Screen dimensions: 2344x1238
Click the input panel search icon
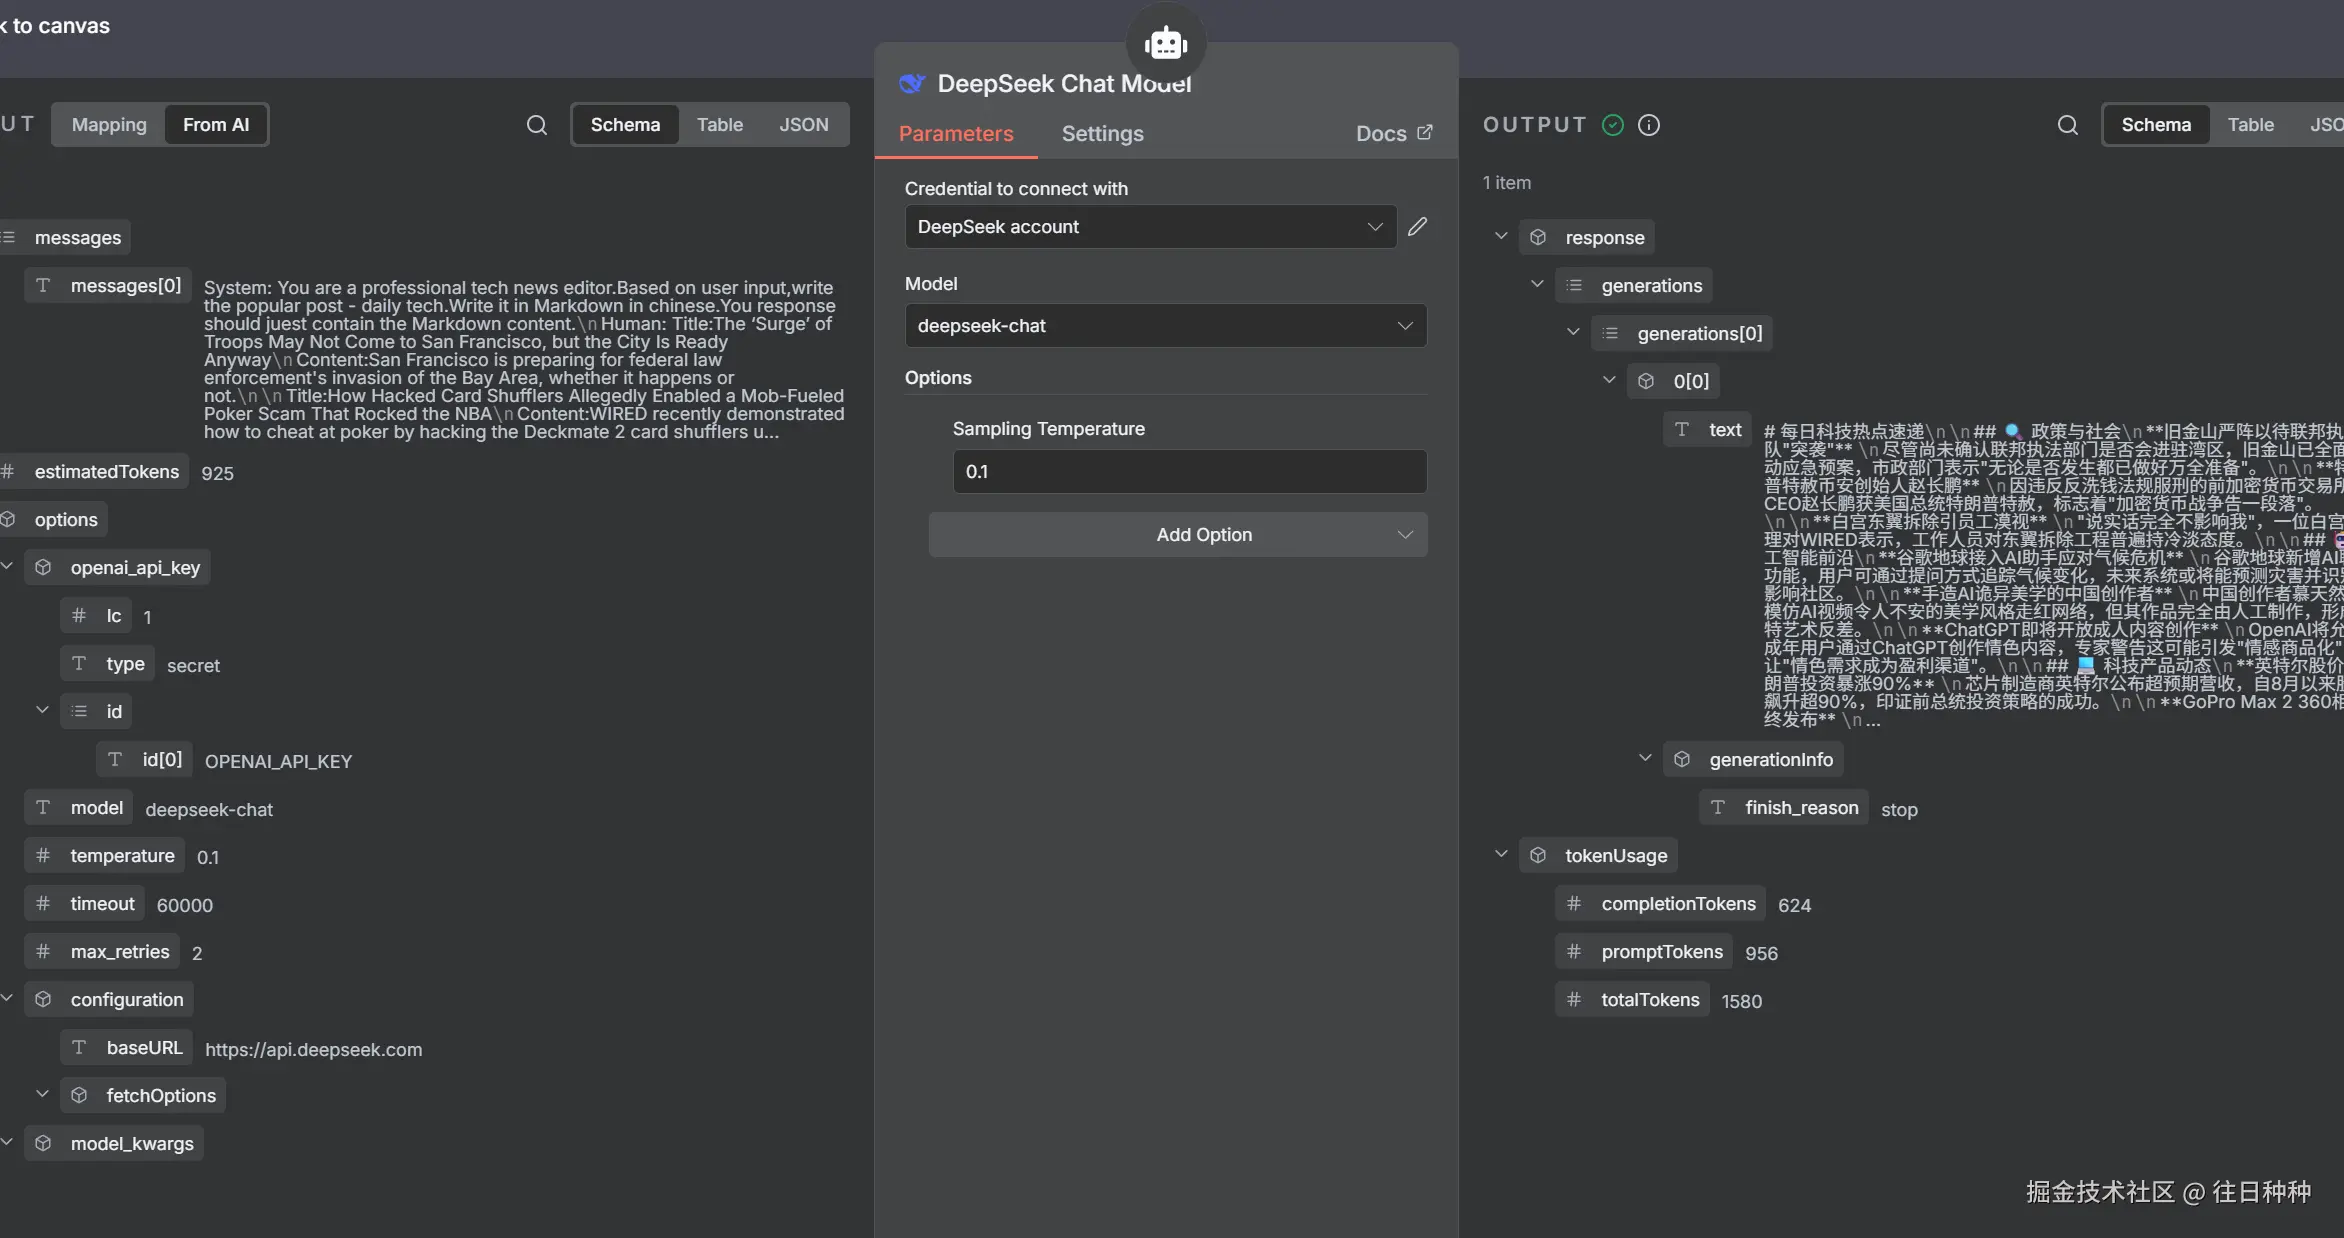537,125
